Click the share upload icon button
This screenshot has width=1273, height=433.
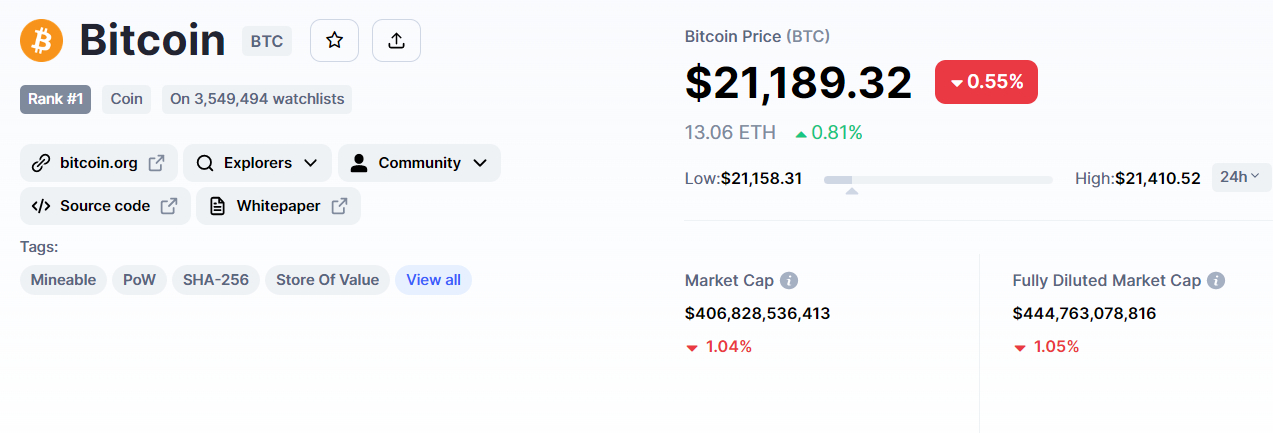[x=396, y=41]
